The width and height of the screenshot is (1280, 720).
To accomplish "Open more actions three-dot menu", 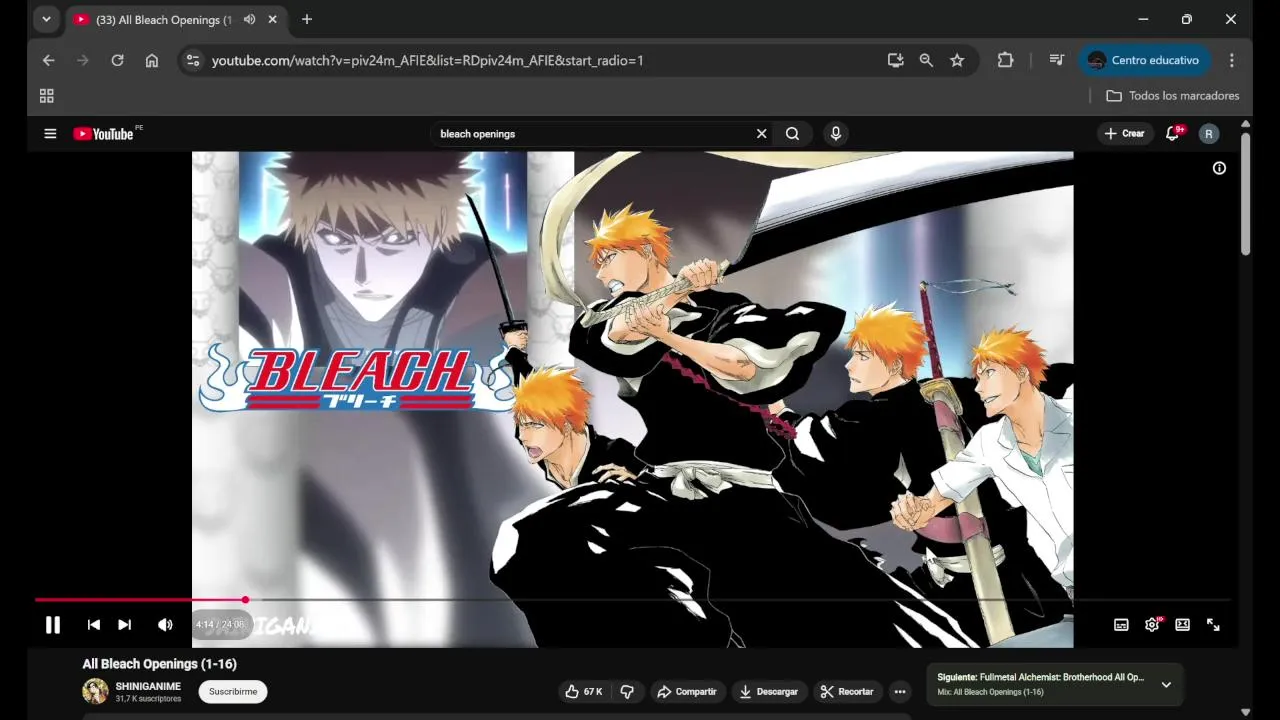I will tap(900, 691).
